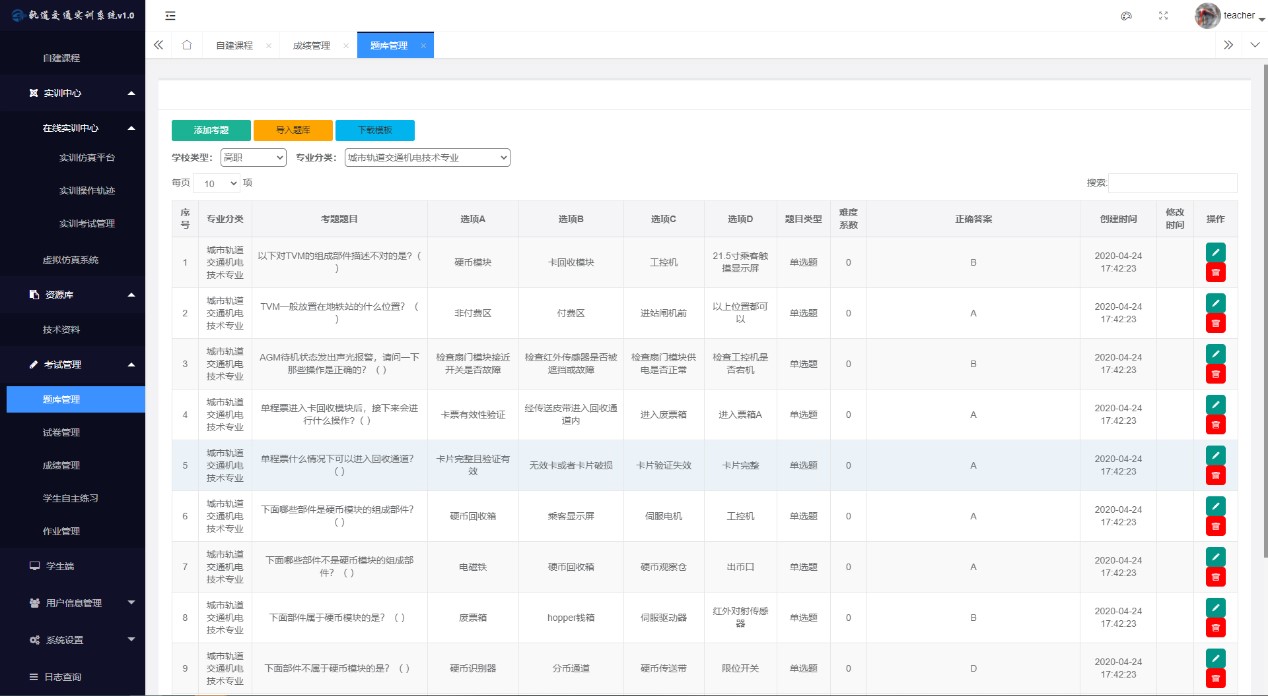Click the edit pencil icon for row 1
This screenshot has width=1268, height=696.
click(1215, 252)
